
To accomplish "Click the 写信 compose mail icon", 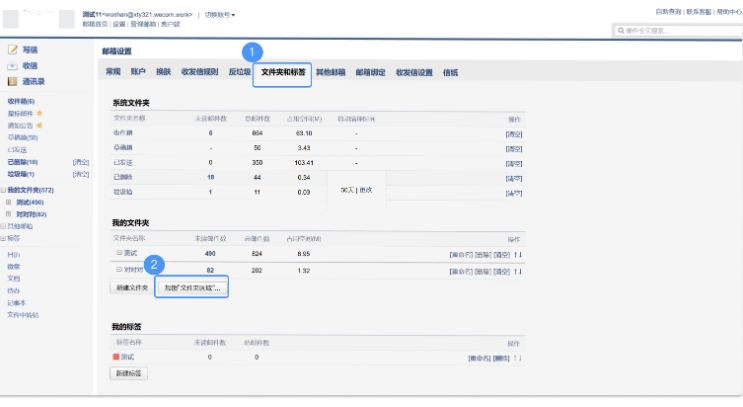I will [x=11, y=49].
